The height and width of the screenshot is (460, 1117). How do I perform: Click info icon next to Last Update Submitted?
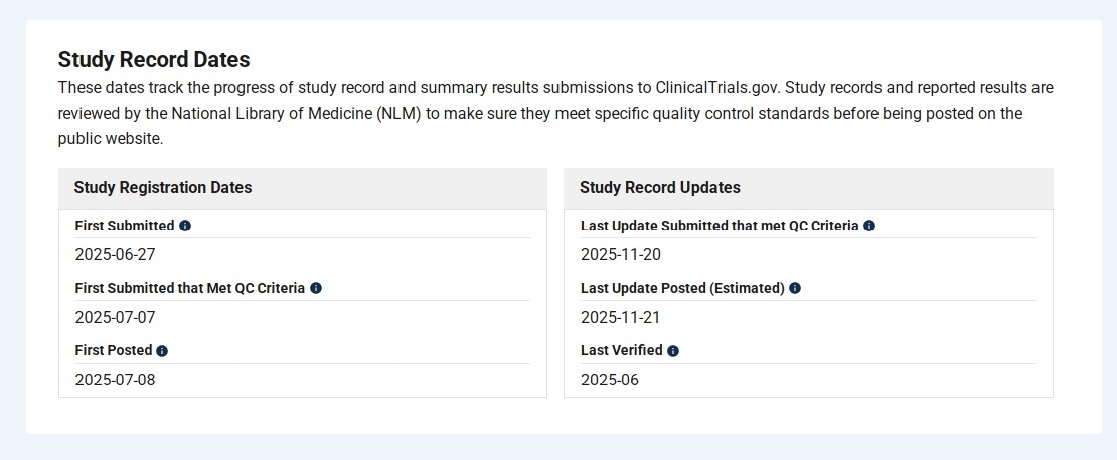[x=869, y=226]
